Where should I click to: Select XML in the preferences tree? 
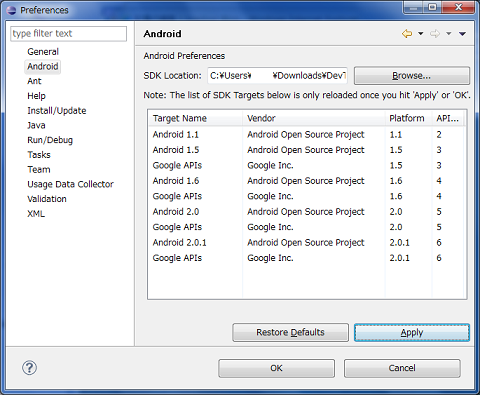[36, 214]
